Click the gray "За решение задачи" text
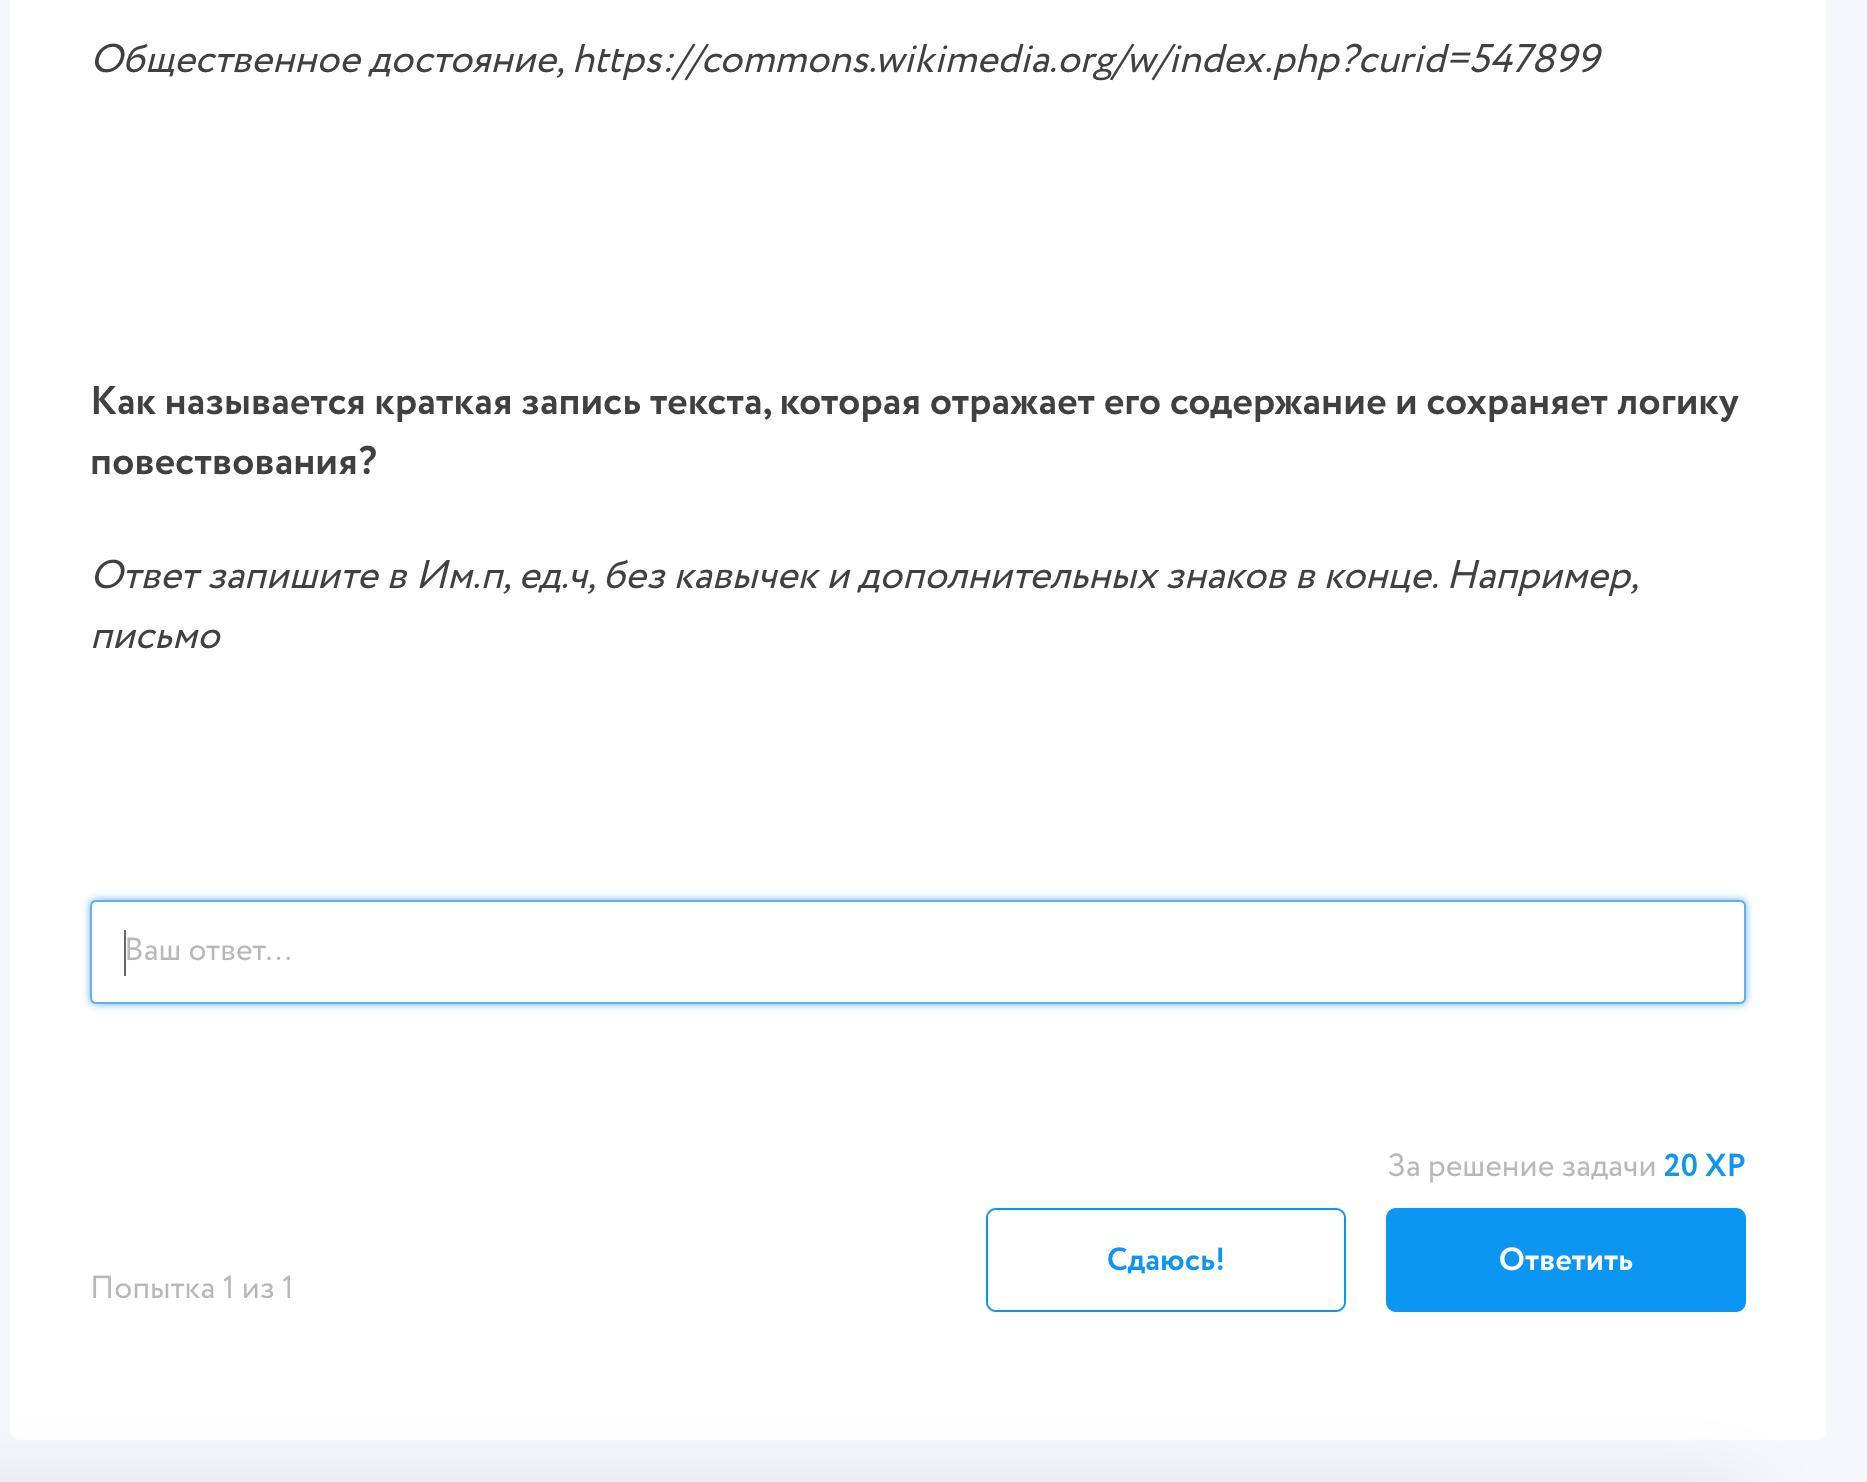Screen dimensions: 1867x1482 tap(1521, 1166)
